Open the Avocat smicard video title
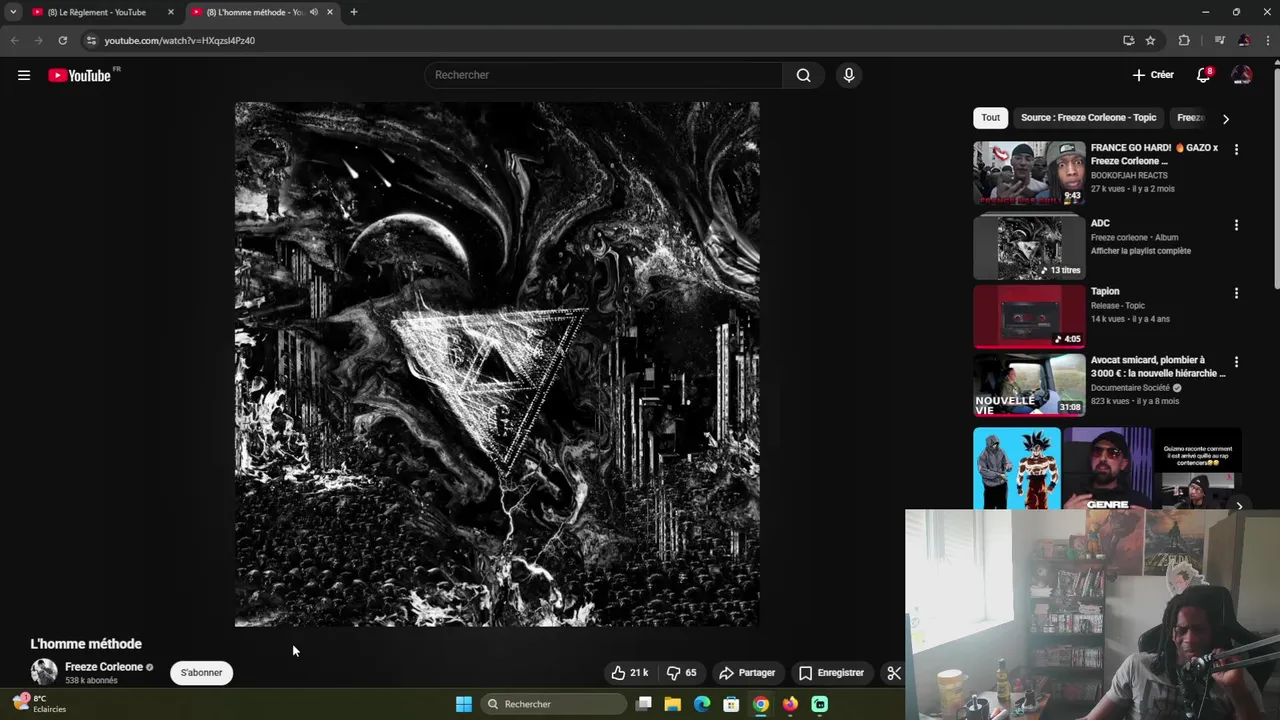The width and height of the screenshot is (1280, 720). pyautogui.click(x=1158, y=366)
